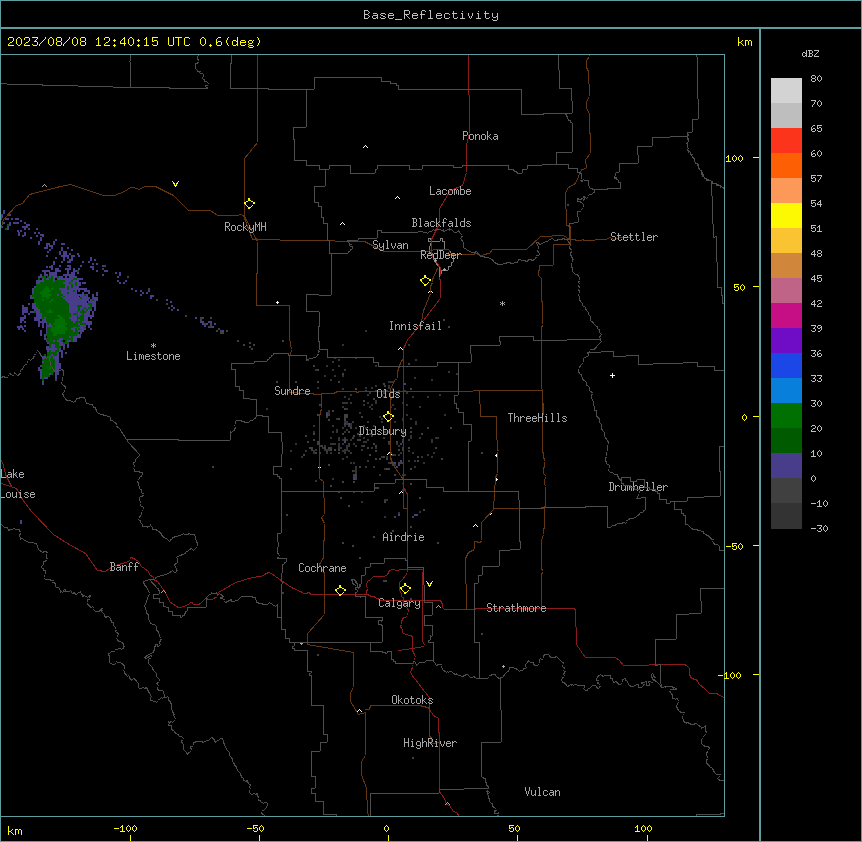Click the Drumheller label
The width and height of the screenshot is (862, 842).
638,487
